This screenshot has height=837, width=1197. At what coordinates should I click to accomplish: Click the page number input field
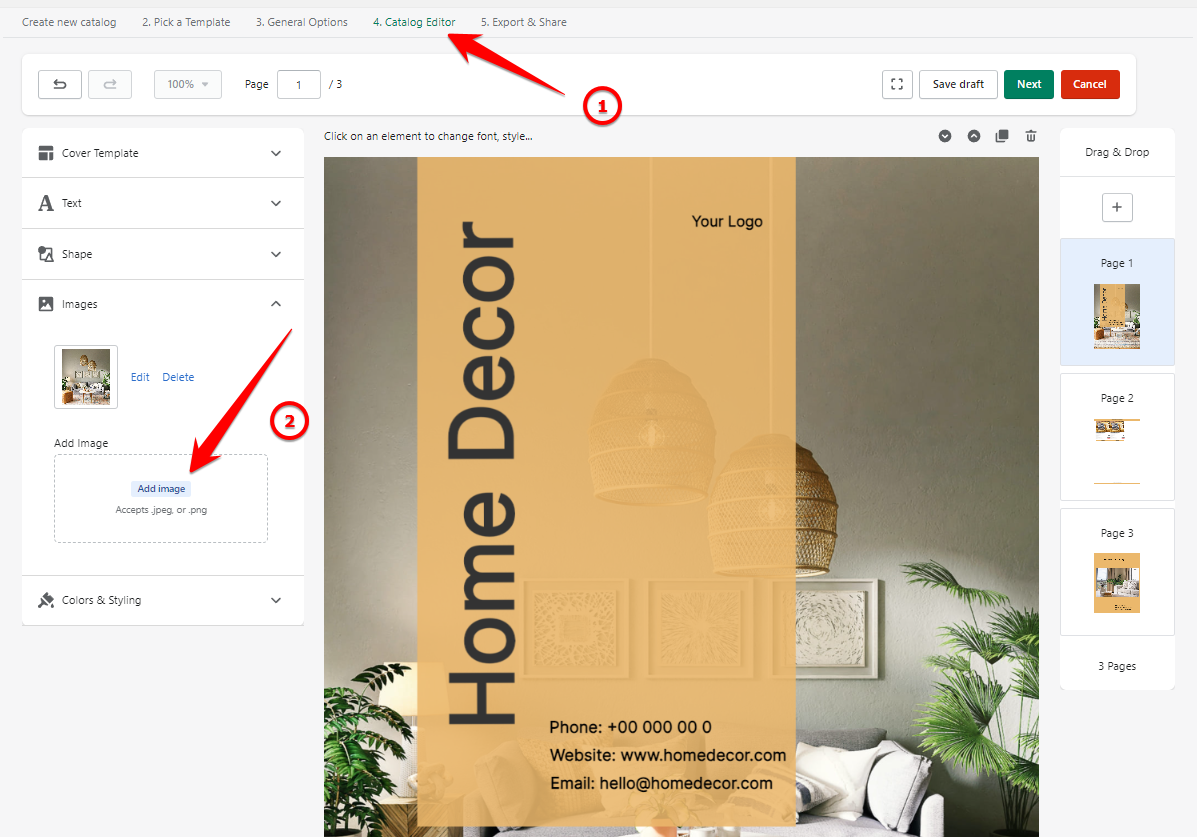click(298, 85)
